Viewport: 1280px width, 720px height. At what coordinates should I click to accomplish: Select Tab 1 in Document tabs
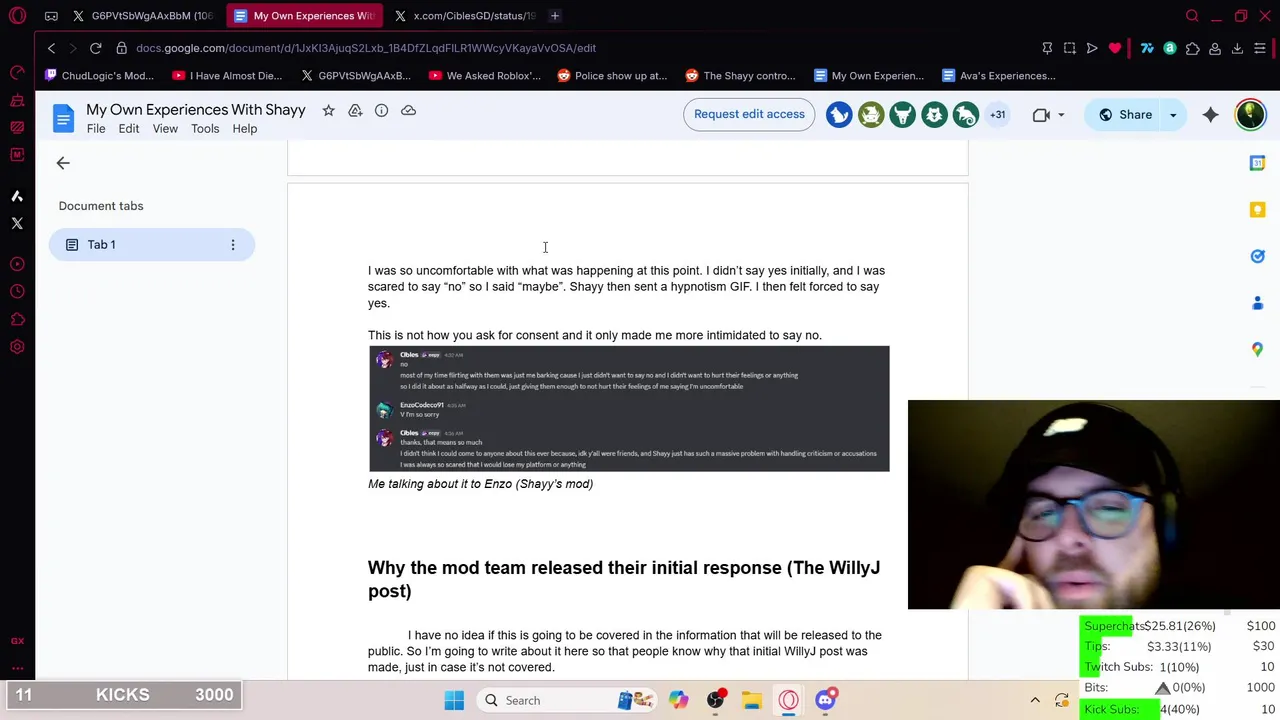pos(152,245)
